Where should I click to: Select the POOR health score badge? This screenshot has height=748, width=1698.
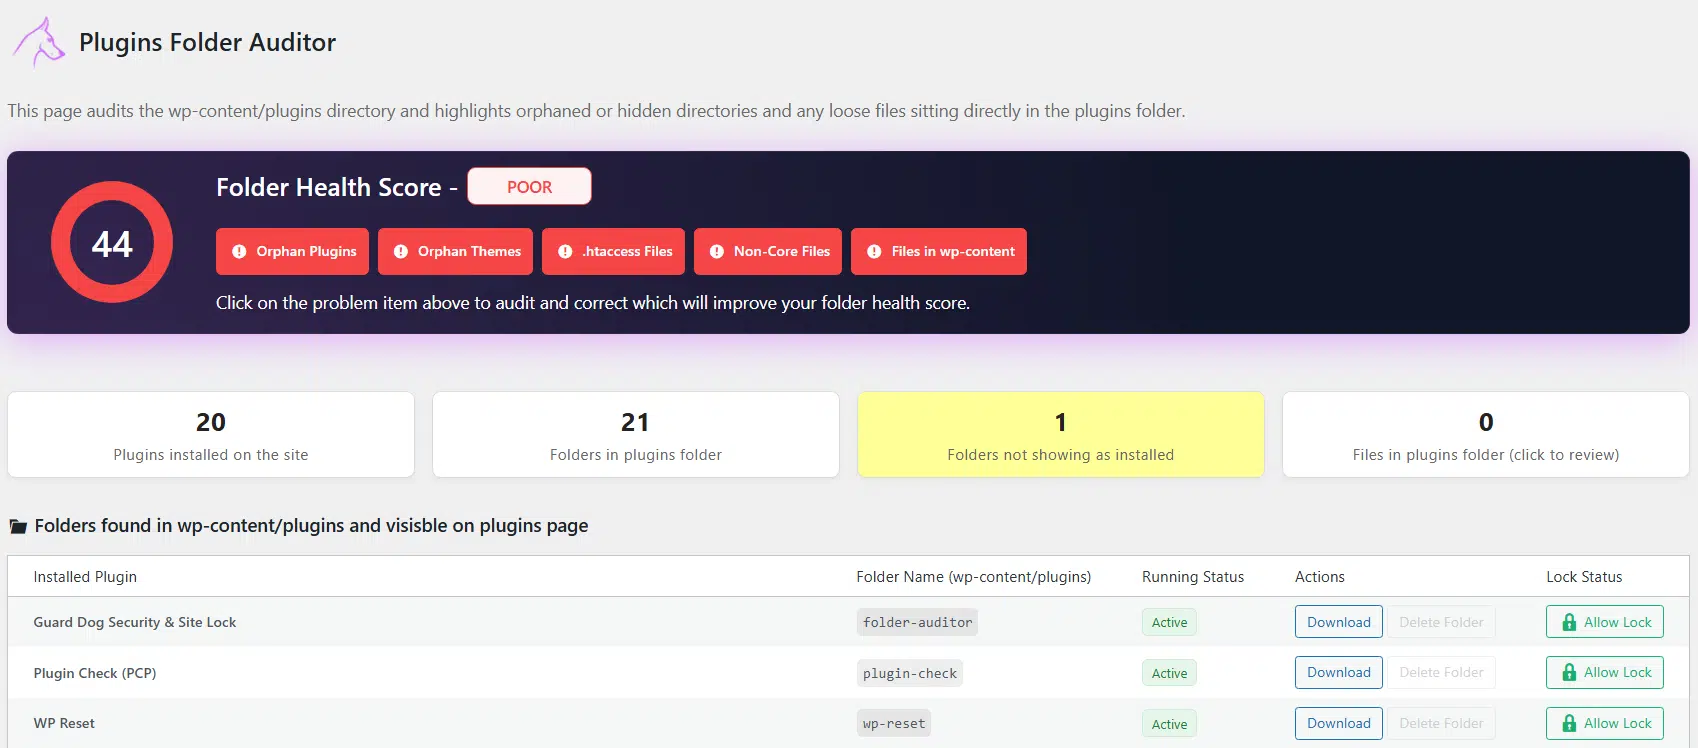coord(529,187)
